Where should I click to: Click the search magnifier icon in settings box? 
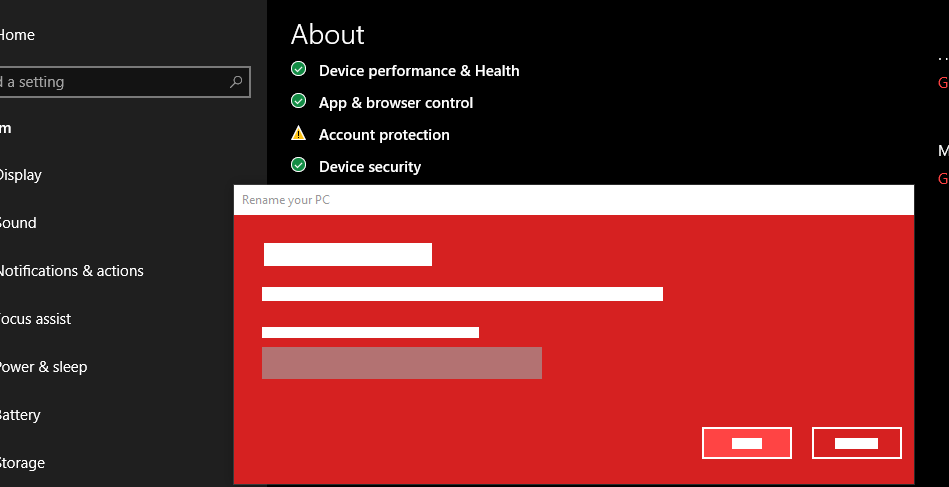tap(236, 82)
